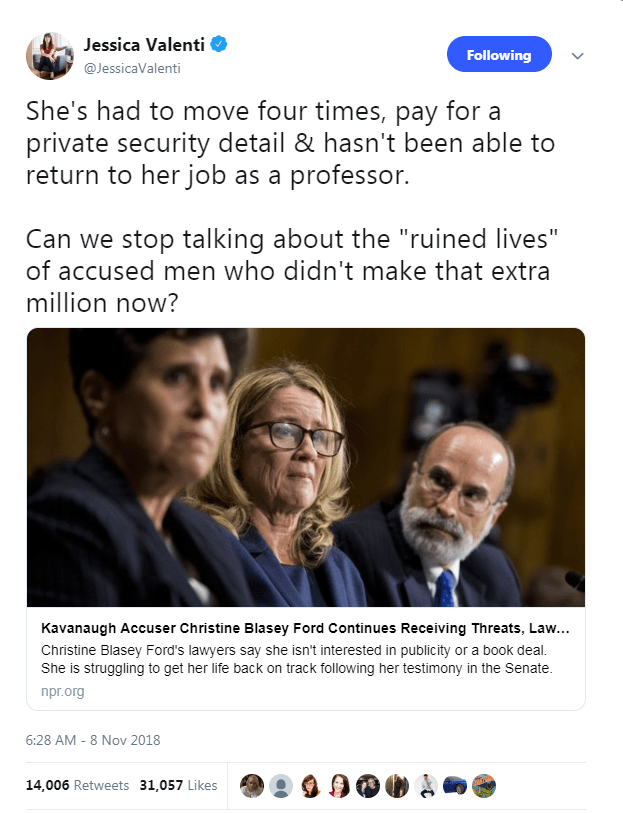Expand the tweet options chevron
The image size is (623, 813).
point(577,56)
